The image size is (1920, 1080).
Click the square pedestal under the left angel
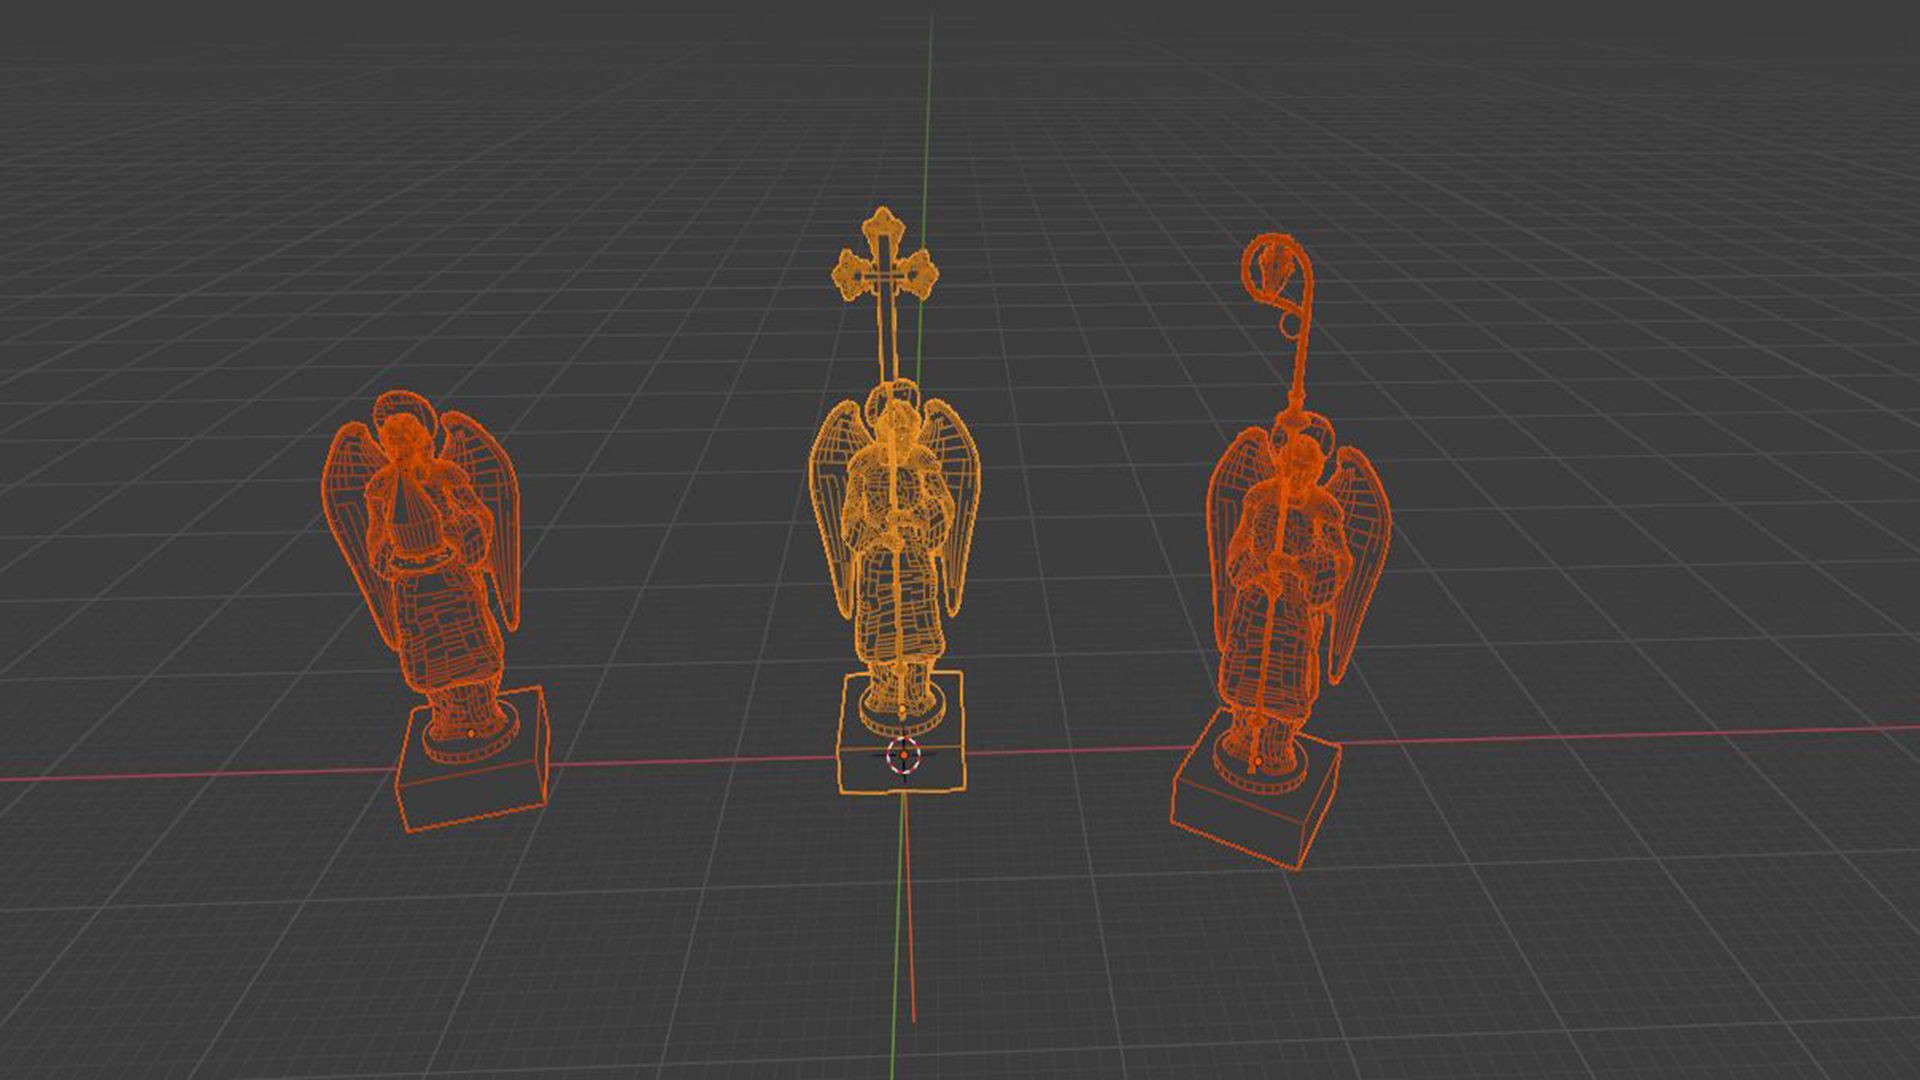click(x=472, y=760)
